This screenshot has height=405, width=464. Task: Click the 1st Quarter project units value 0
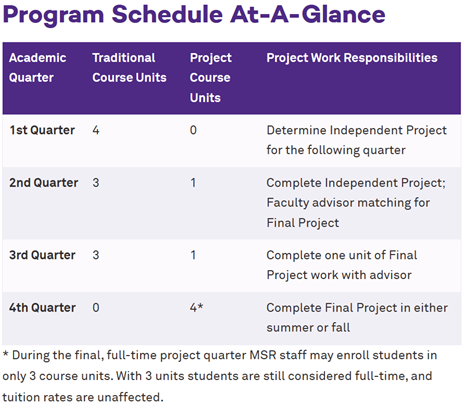tap(193, 130)
